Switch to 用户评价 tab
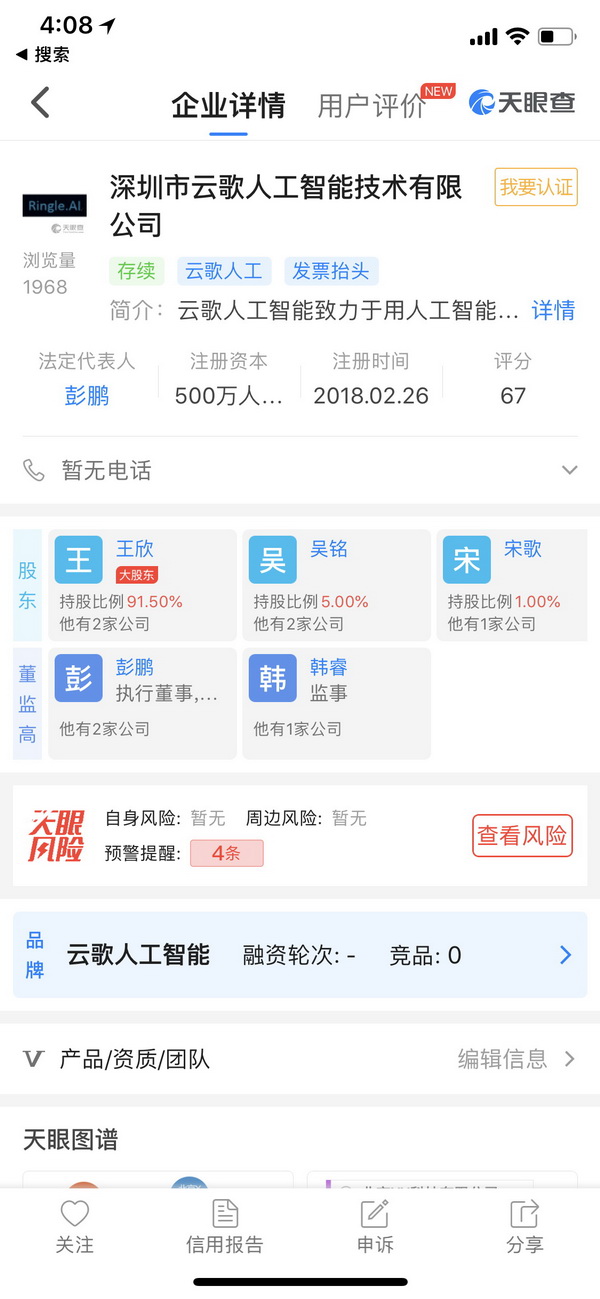This screenshot has height=1299, width=600. pos(372,106)
